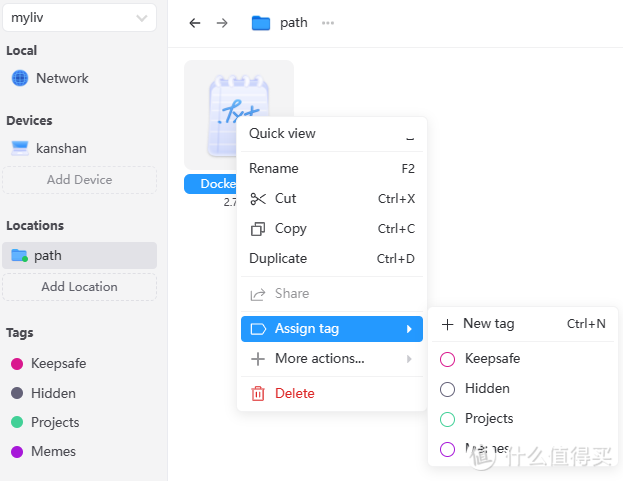
Task: Assign the Hidden tag in submenu
Action: 487,388
